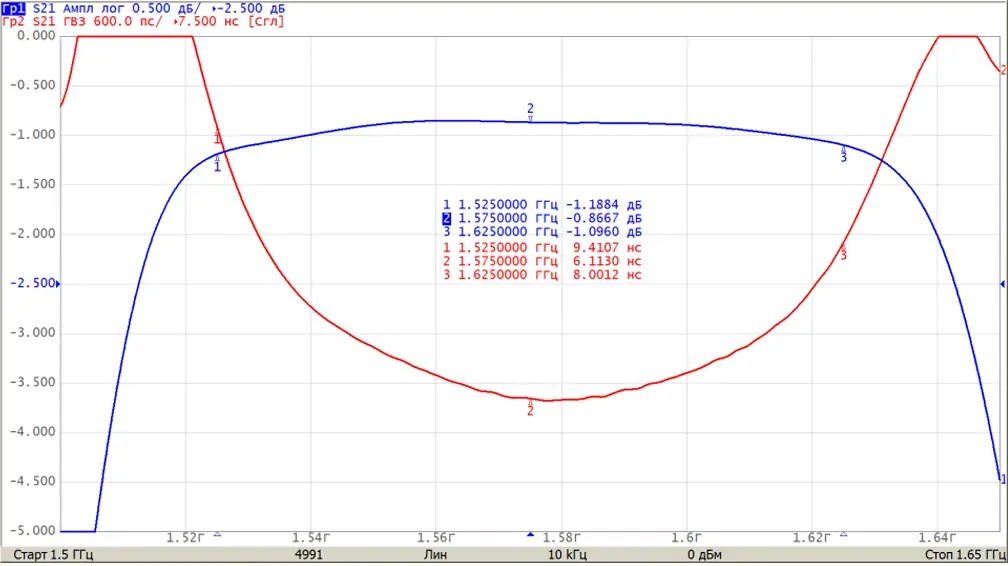This screenshot has height=566, width=1008.
Task: Click red marker 1 on the group delay trace
Action: point(217,137)
